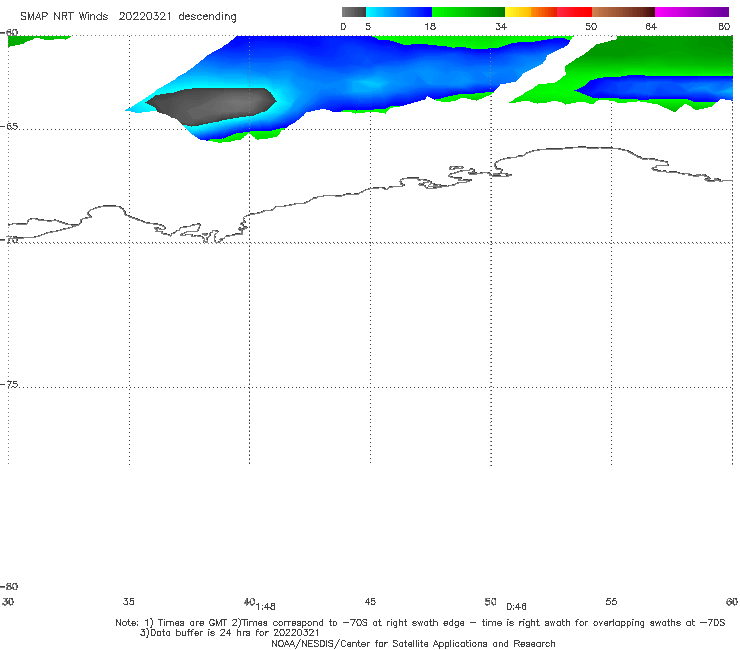Click the swath time label "1:48"

(x=266, y=607)
